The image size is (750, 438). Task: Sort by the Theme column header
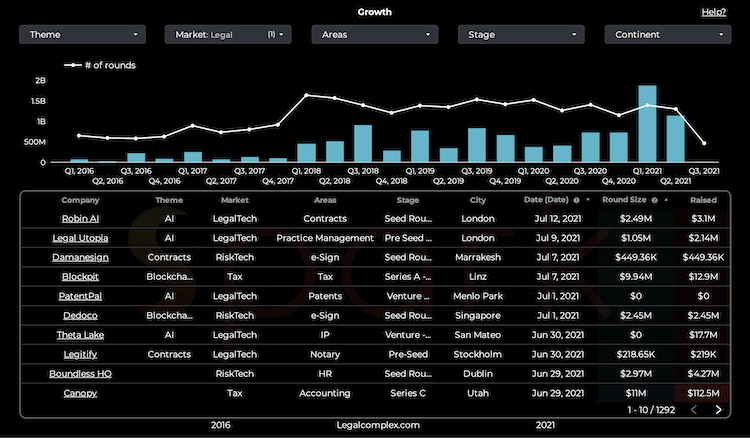tap(169, 200)
